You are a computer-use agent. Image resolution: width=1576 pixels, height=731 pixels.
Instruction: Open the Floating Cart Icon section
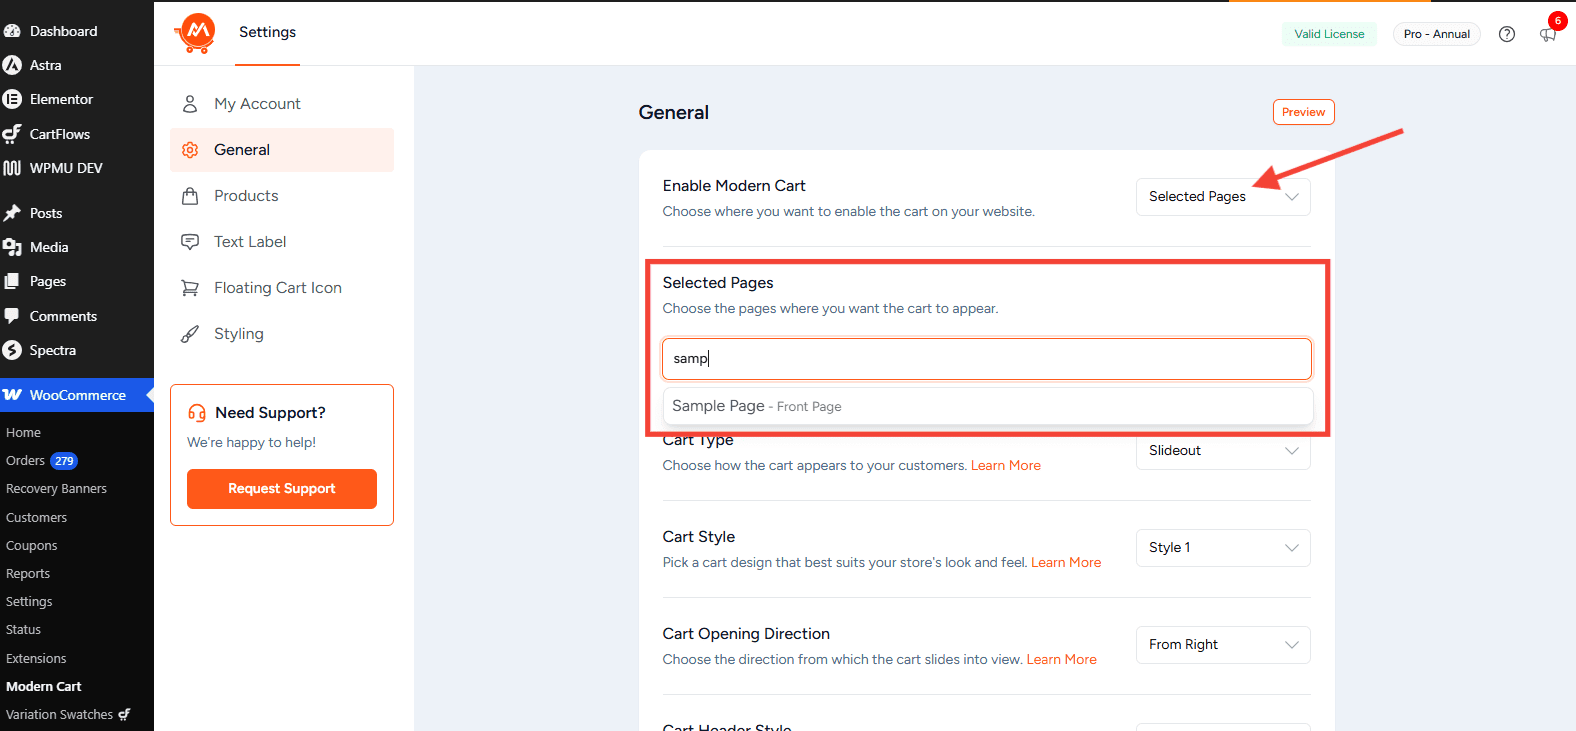(282, 288)
